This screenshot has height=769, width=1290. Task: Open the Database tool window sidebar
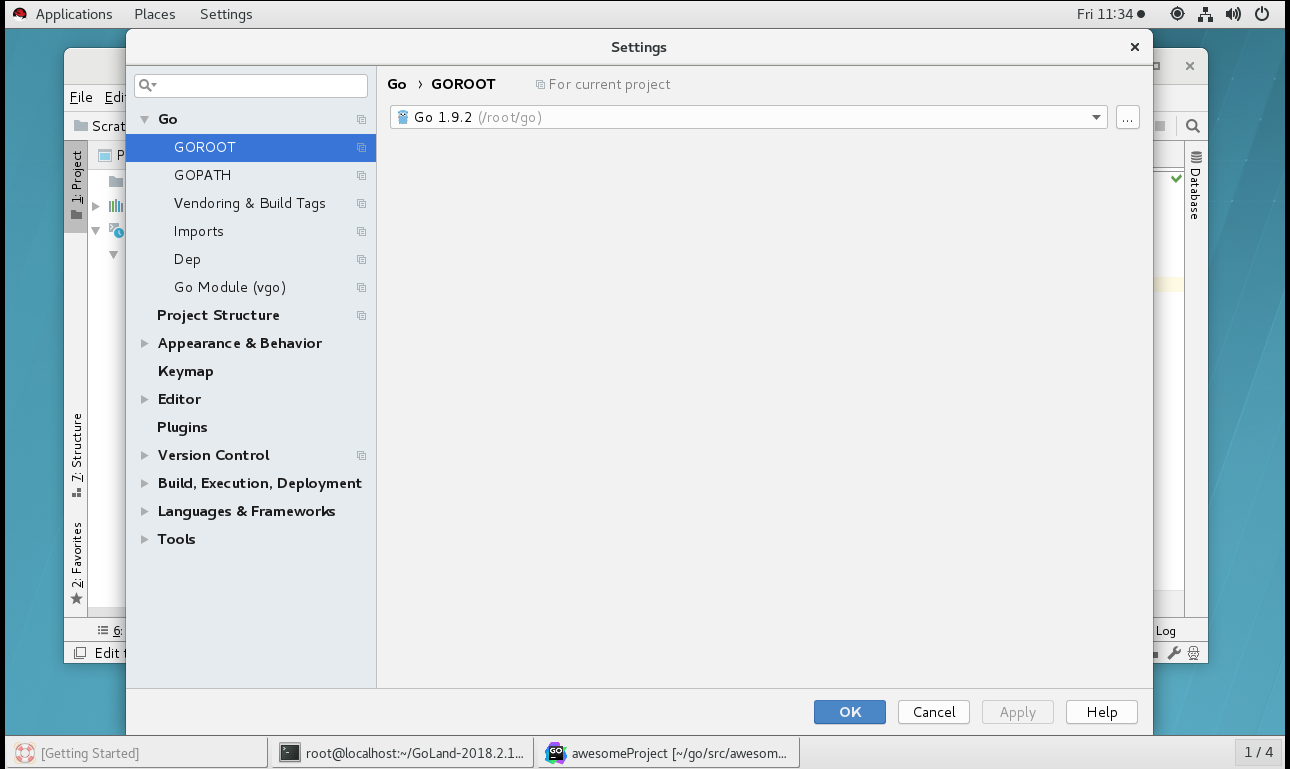tap(1195, 185)
